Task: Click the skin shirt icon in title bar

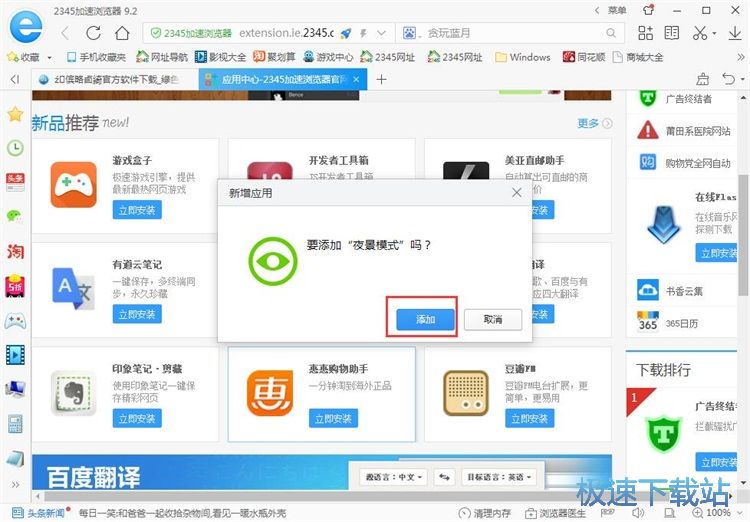Action: point(649,10)
